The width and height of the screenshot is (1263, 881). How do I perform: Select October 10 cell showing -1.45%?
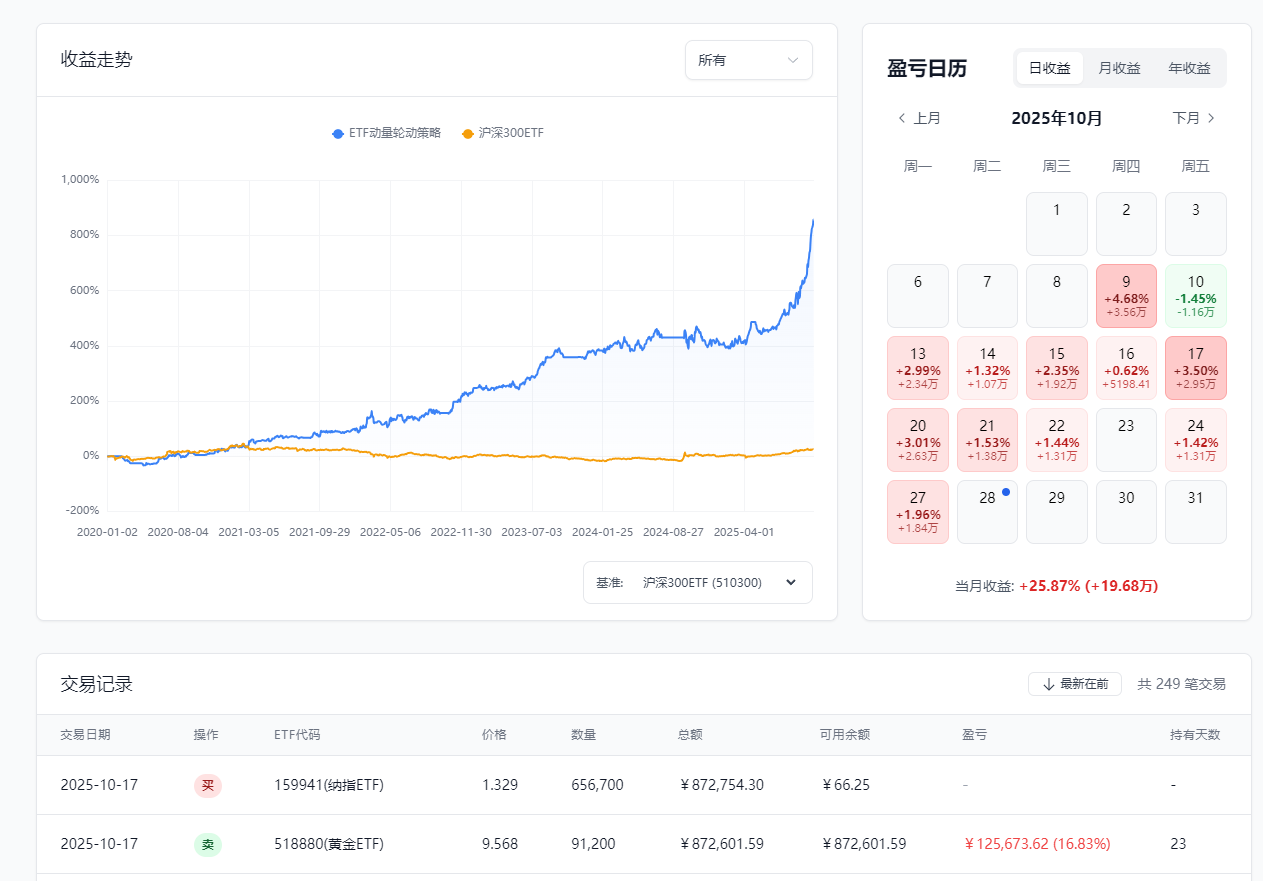pyautogui.click(x=1195, y=296)
